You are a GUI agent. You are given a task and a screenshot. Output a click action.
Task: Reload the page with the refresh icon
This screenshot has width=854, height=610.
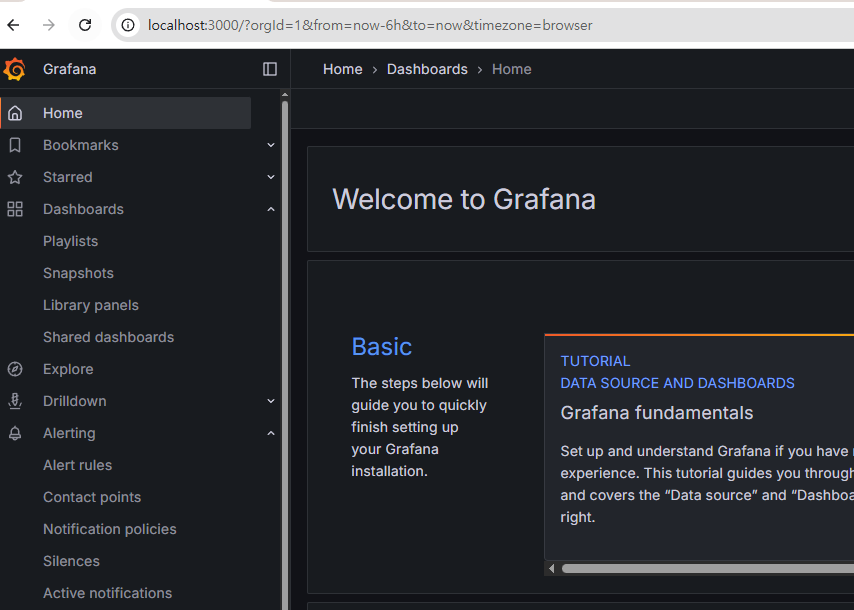point(85,25)
